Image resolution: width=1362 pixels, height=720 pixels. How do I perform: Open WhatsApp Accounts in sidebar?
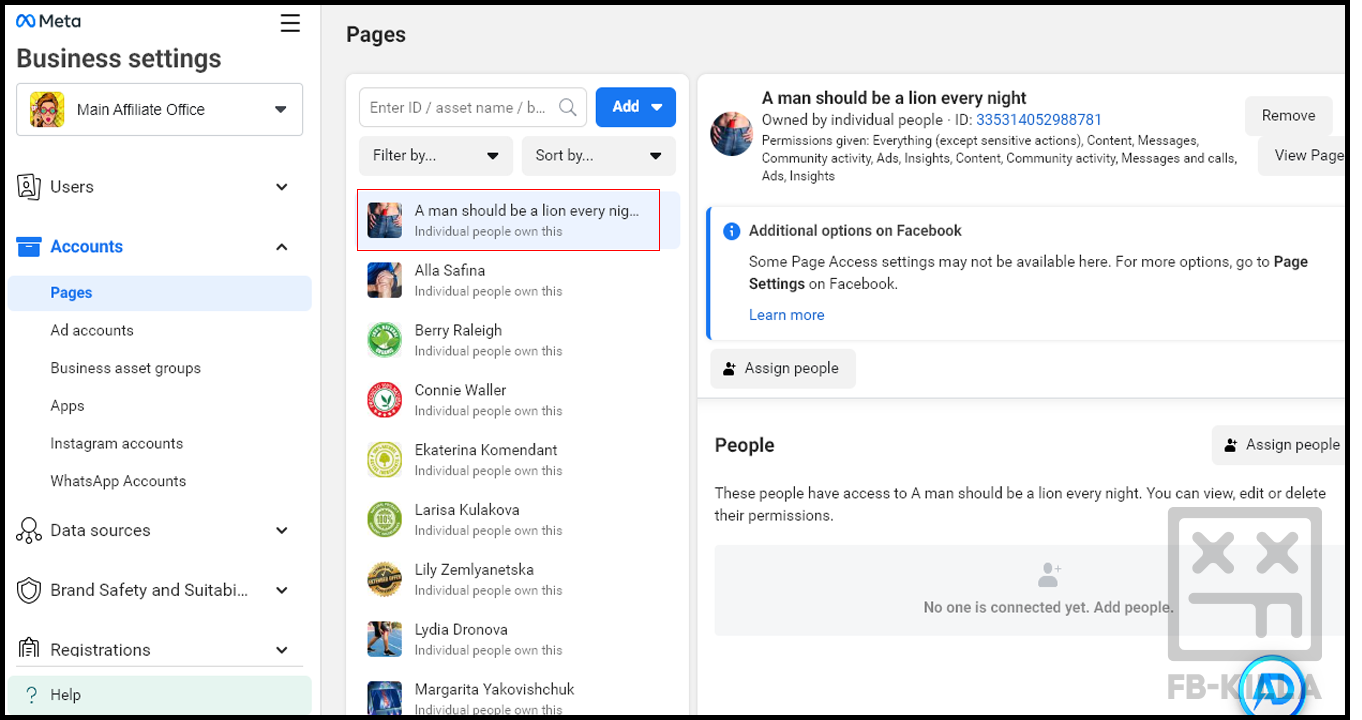point(118,481)
